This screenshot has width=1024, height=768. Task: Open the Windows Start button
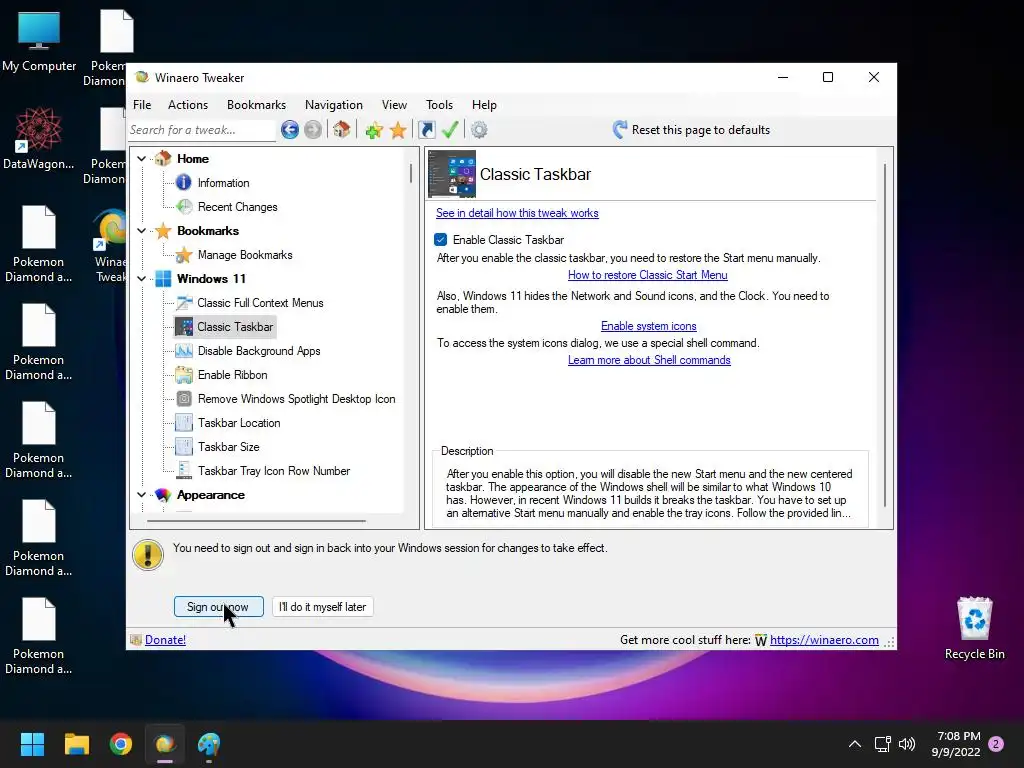[32, 744]
